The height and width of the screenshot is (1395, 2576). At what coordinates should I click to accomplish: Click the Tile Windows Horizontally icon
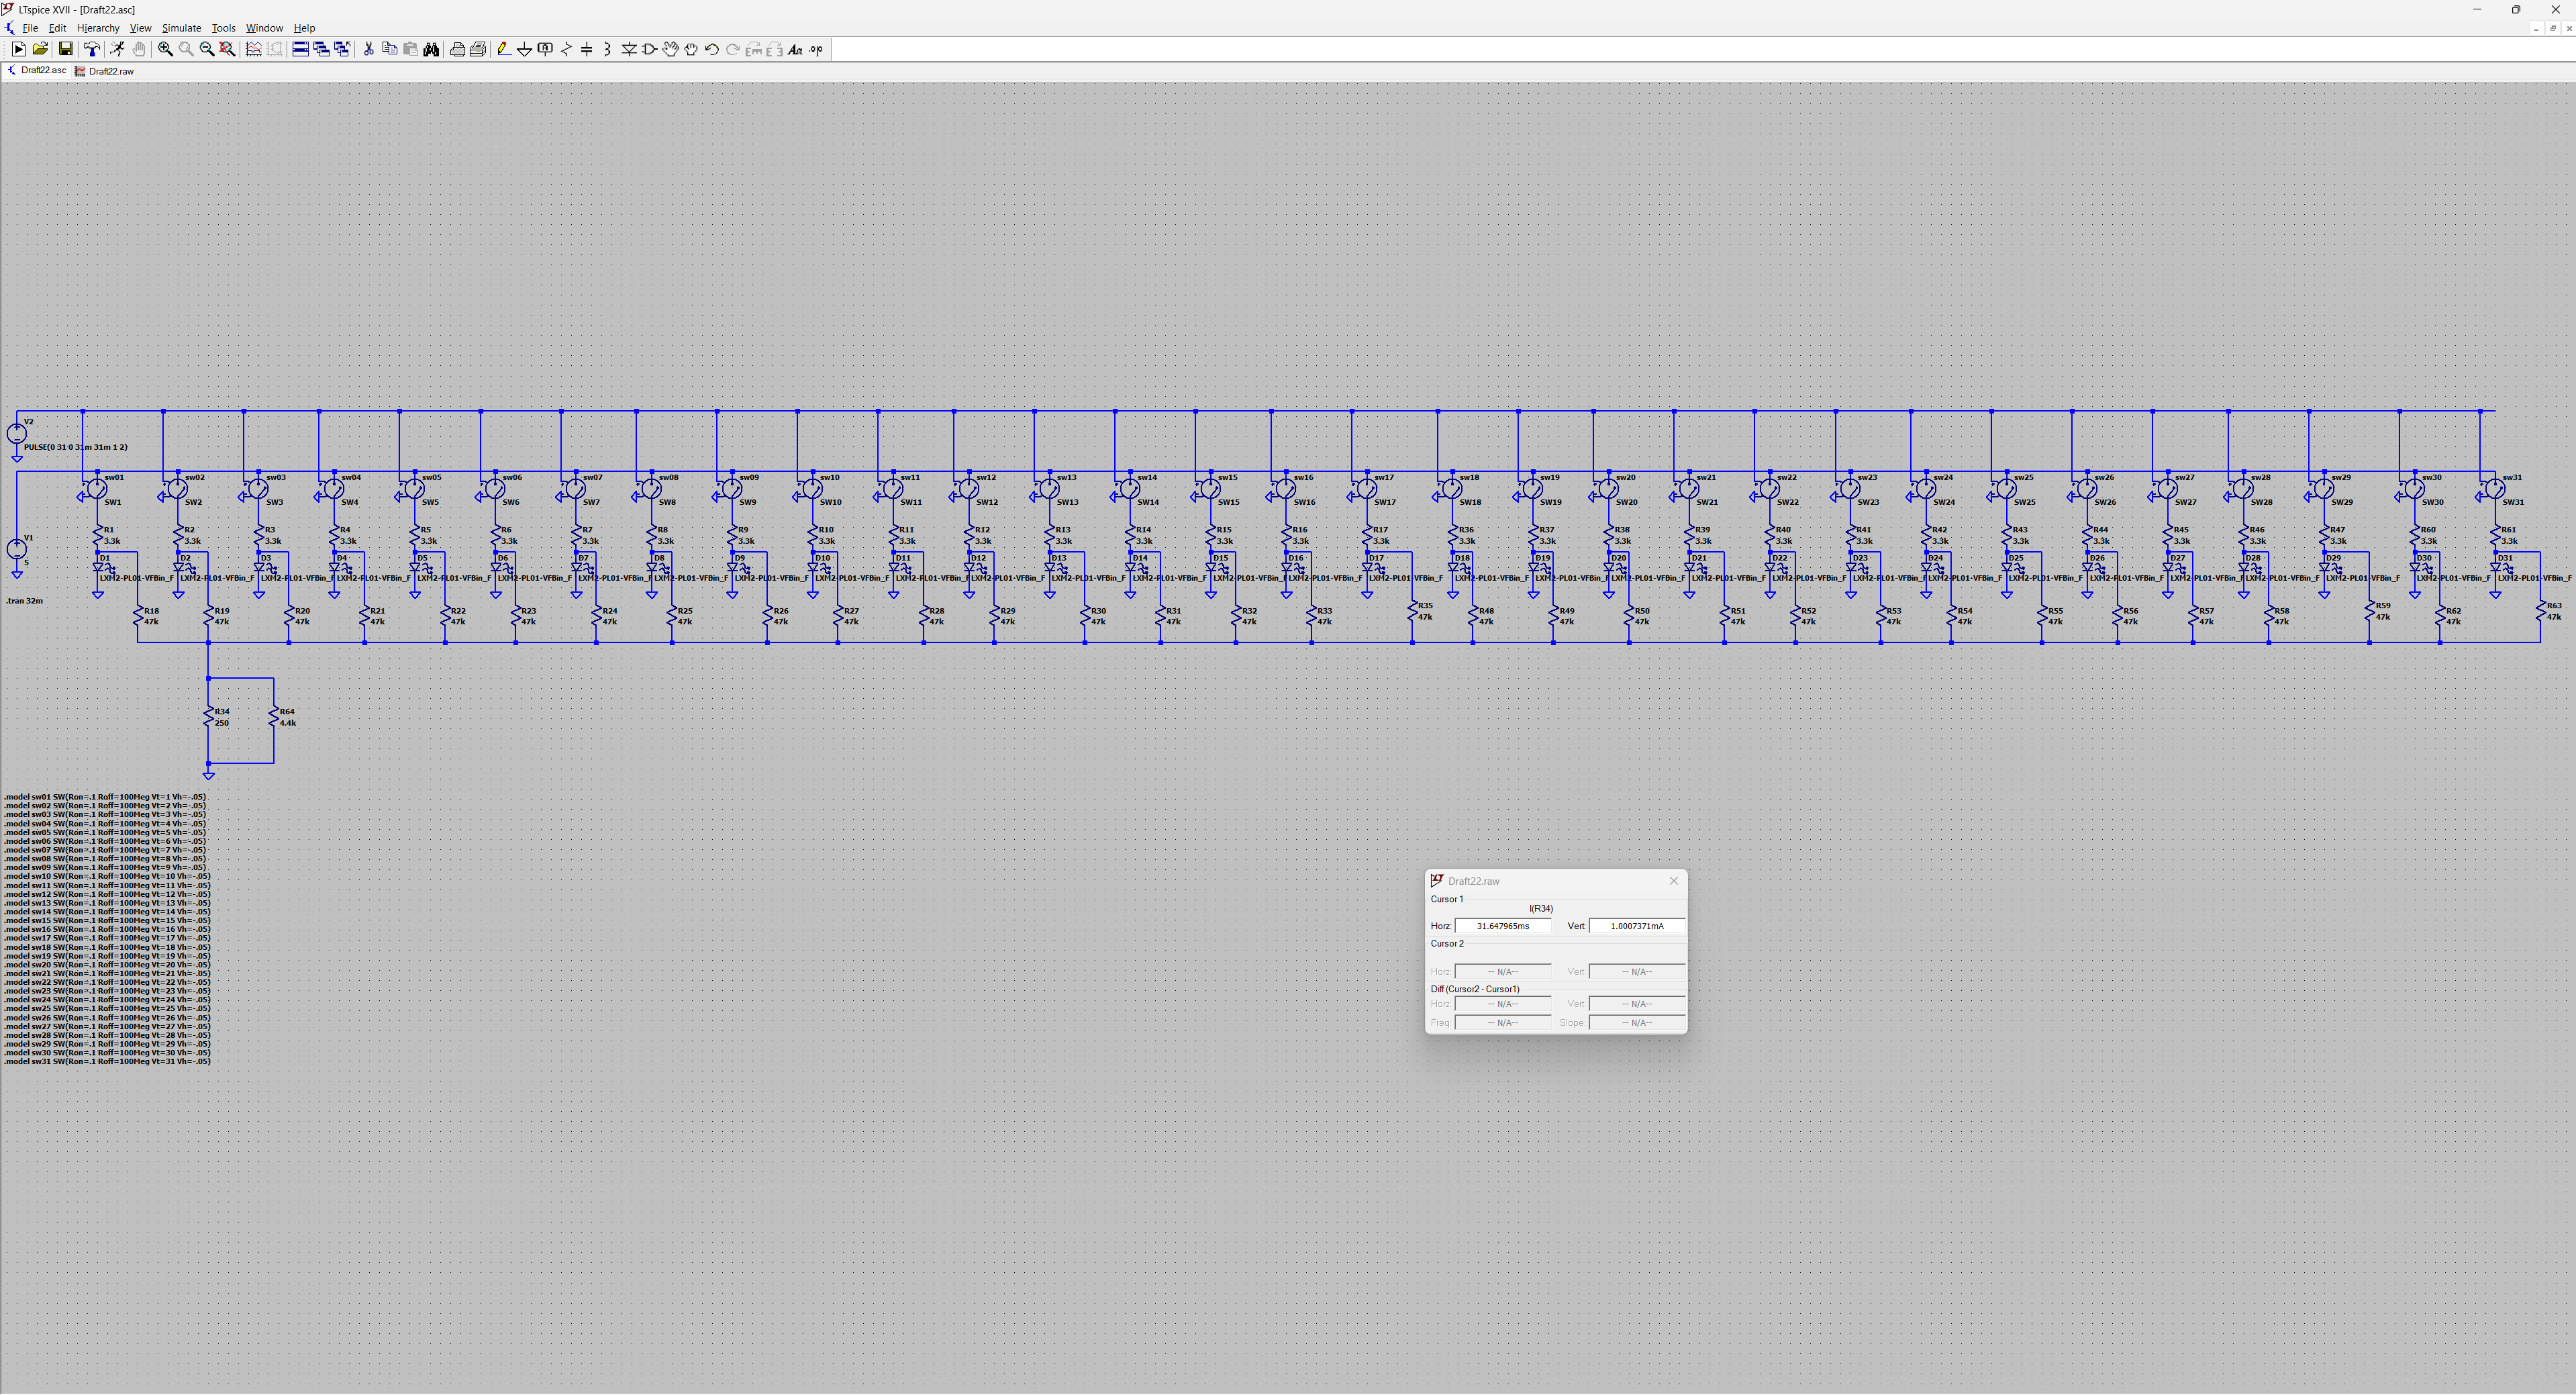[300, 49]
